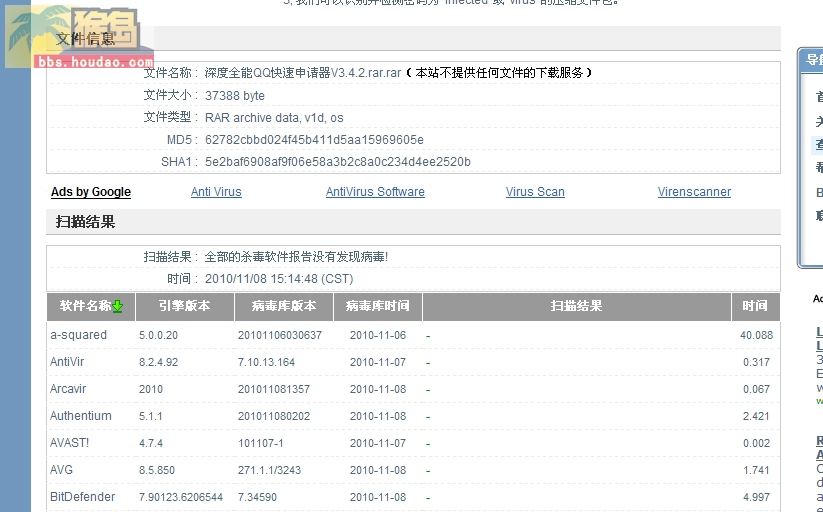This screenshot has height=512, width=823.
Task: Click the 扫描结果 section heading
Action: pyautogui.click(x=86, y=222)
